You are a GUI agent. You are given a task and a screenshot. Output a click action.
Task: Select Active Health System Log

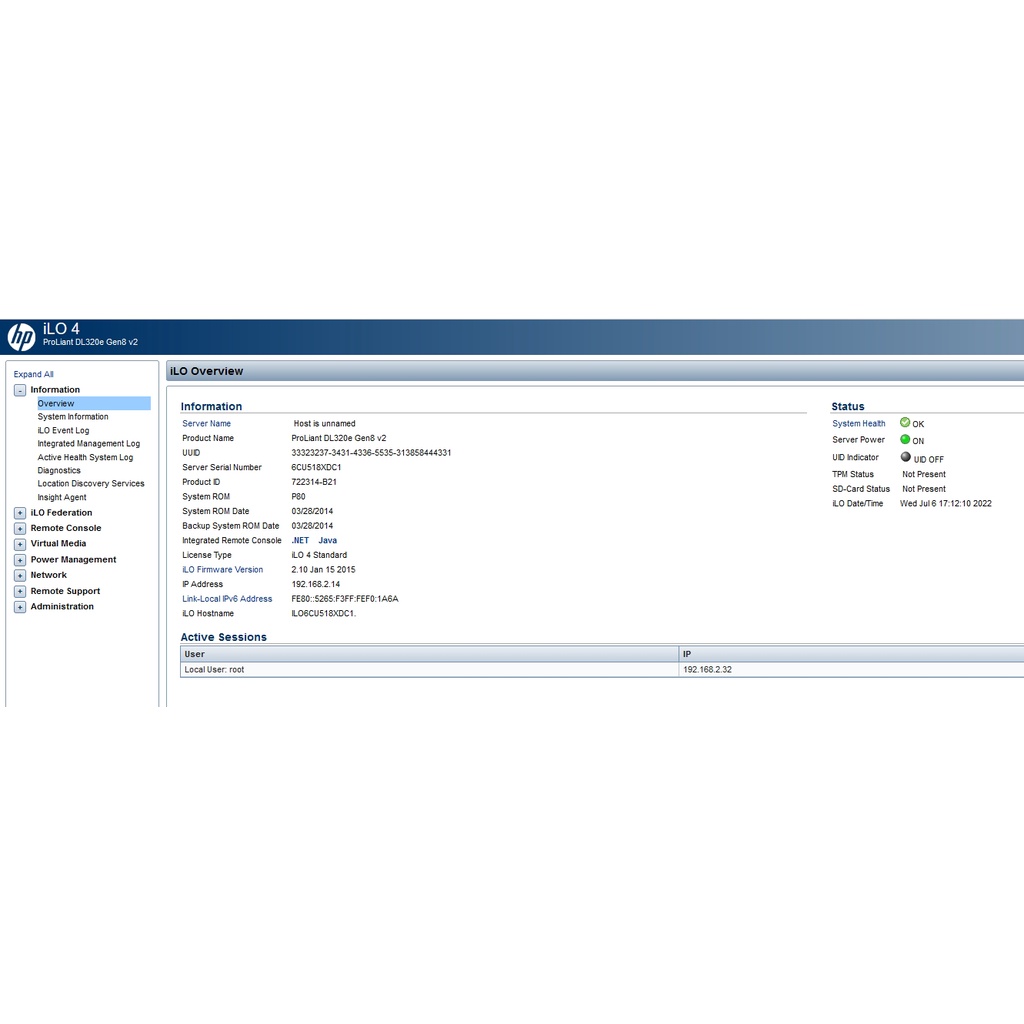pyautogui.click(x=85, y=457)
